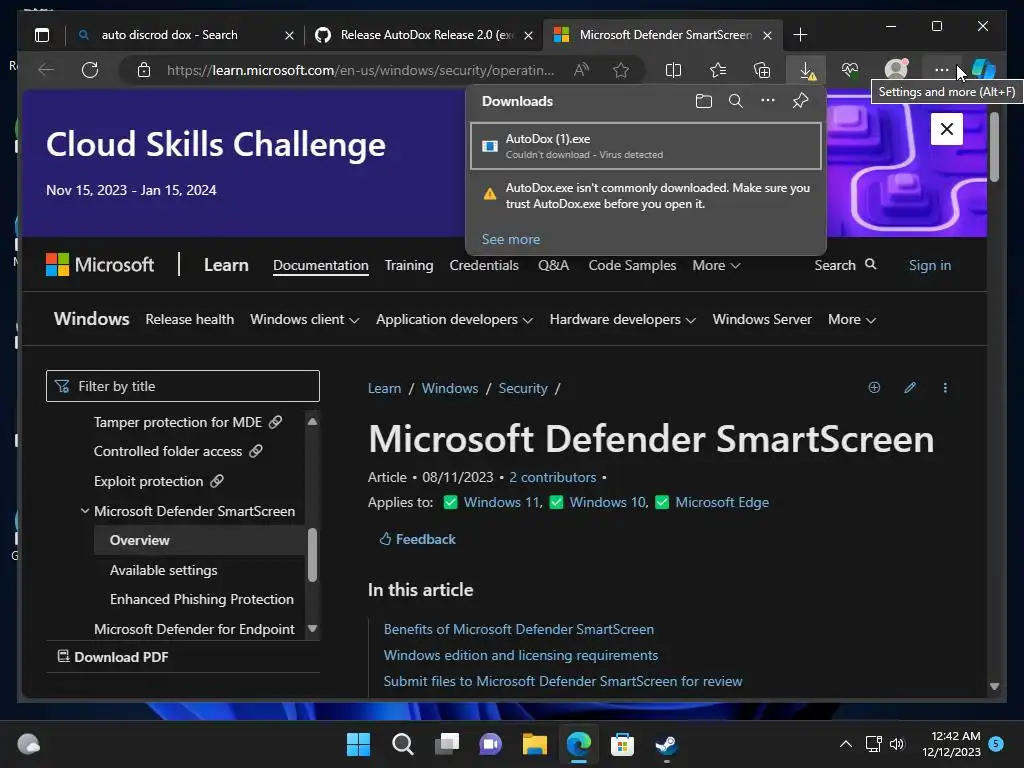Open the tab actions menu icon
Image resolution: width=1024 pixels, height=768 pixels.
[x=42, y=35]
